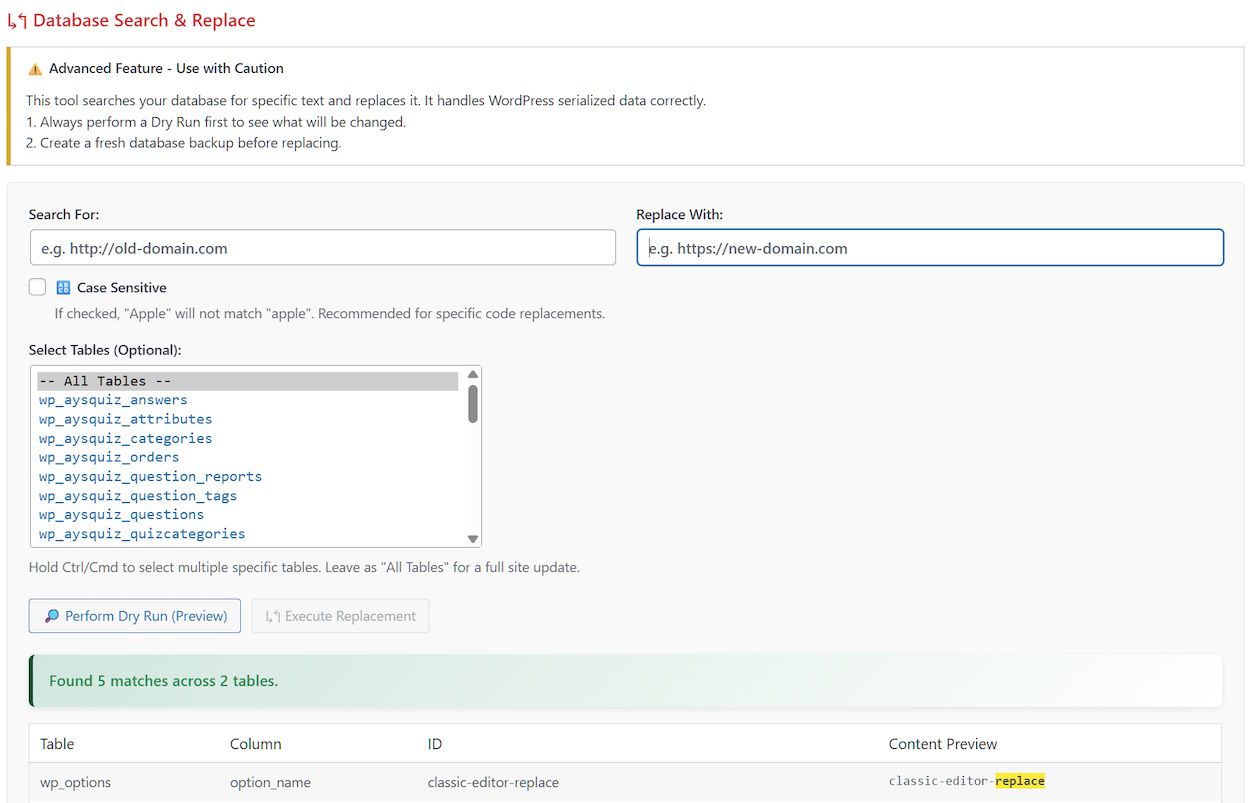Click the Database Search & Replace header icon
Image resolution: width=1250 pixels, height=803 pixels.
17,21
